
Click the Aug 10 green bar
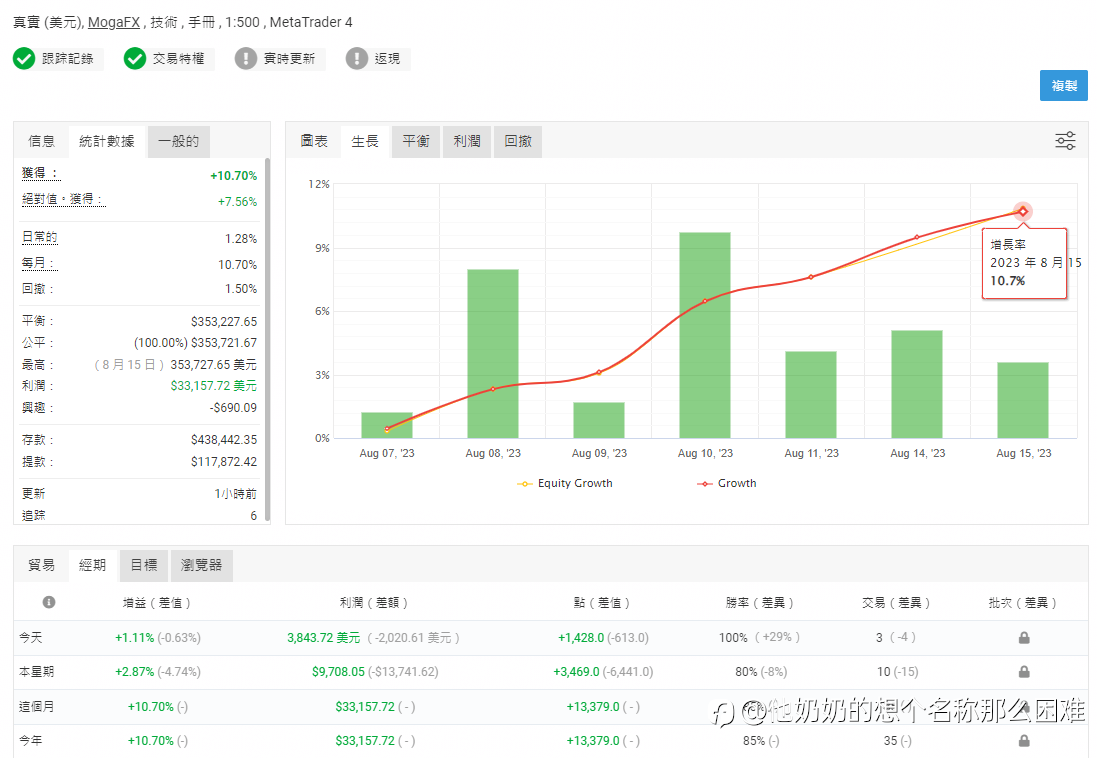coord(705,335)
